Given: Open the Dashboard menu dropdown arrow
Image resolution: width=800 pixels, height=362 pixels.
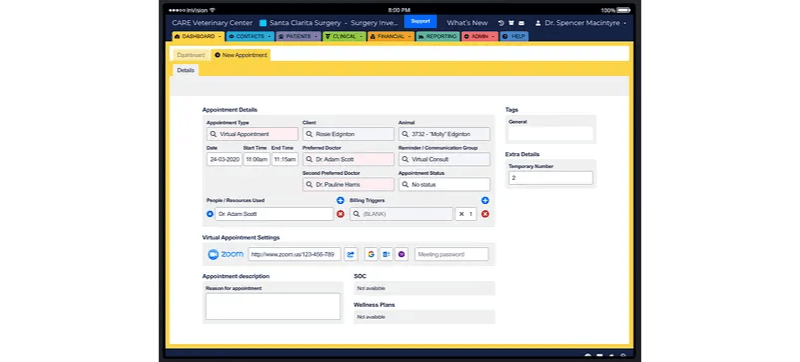Looking at the screenshot, I should click(219, 37).
